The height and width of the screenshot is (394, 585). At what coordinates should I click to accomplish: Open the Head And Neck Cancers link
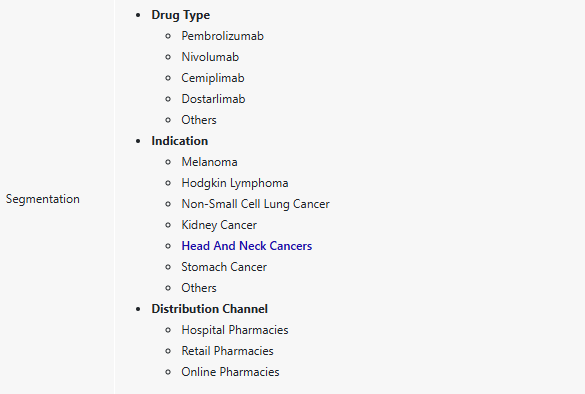(247, 246)
